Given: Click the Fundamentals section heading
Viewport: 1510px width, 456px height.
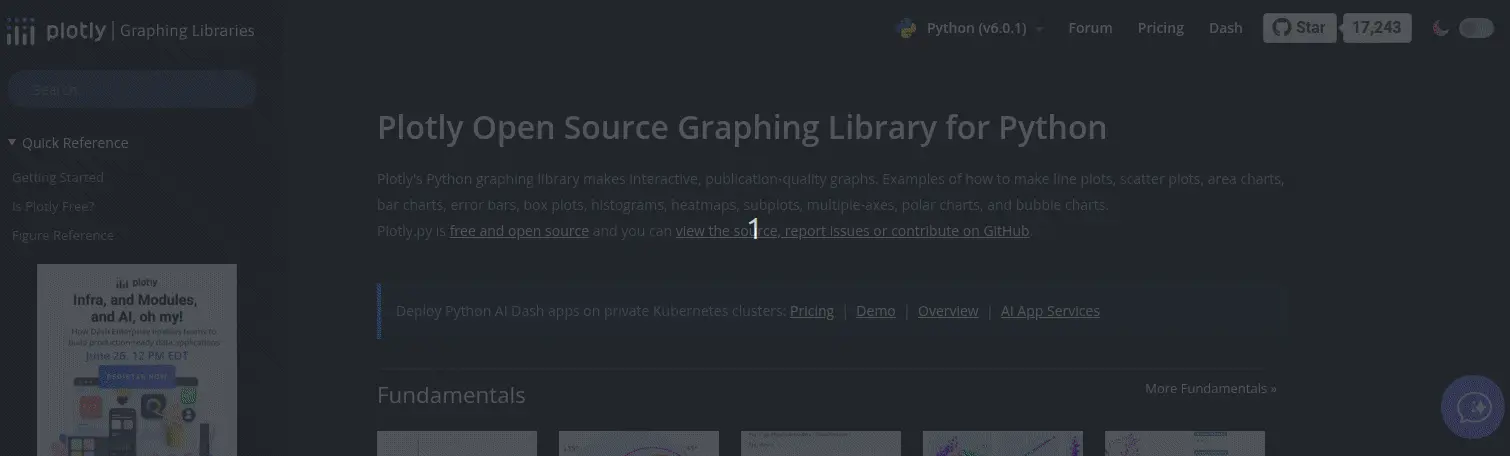Looking at the screenshot, I should [x=451, y=395].
